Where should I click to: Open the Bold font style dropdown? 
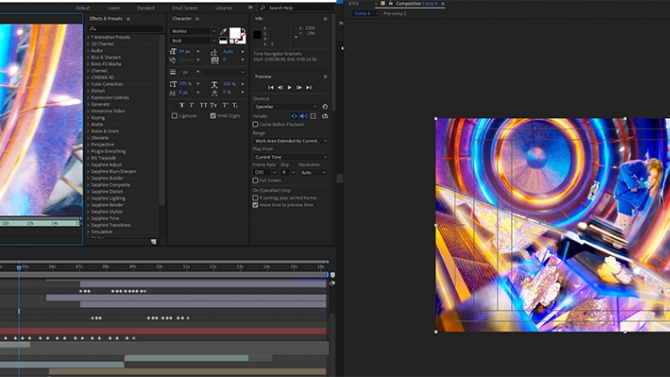click(194, 41)
